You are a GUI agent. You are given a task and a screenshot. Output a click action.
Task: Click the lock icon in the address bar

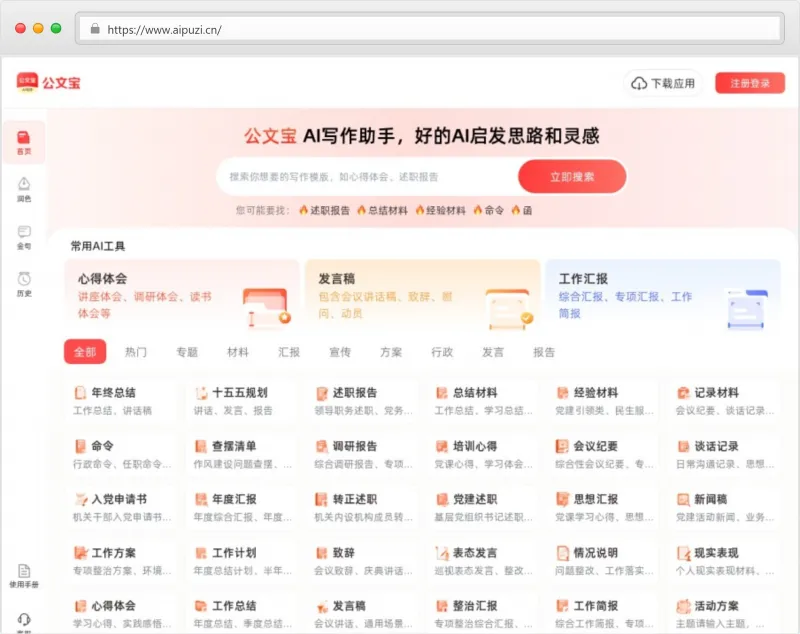pos(96,30)
